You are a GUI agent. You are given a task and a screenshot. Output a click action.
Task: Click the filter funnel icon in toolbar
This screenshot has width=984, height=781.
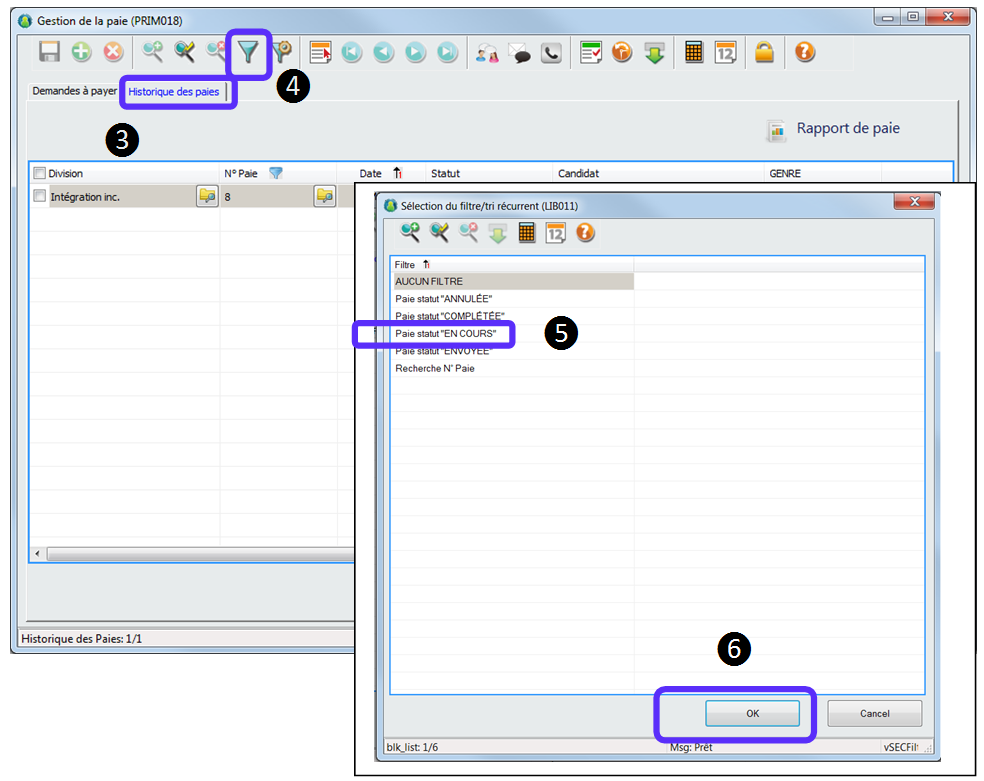(249, 53)
